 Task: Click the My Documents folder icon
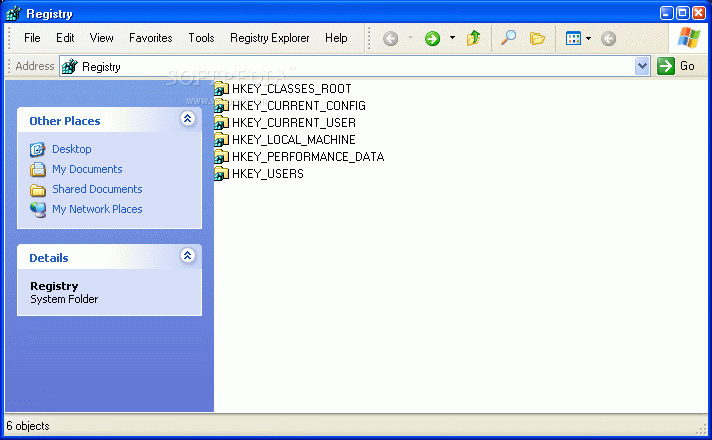click(38, 169)
